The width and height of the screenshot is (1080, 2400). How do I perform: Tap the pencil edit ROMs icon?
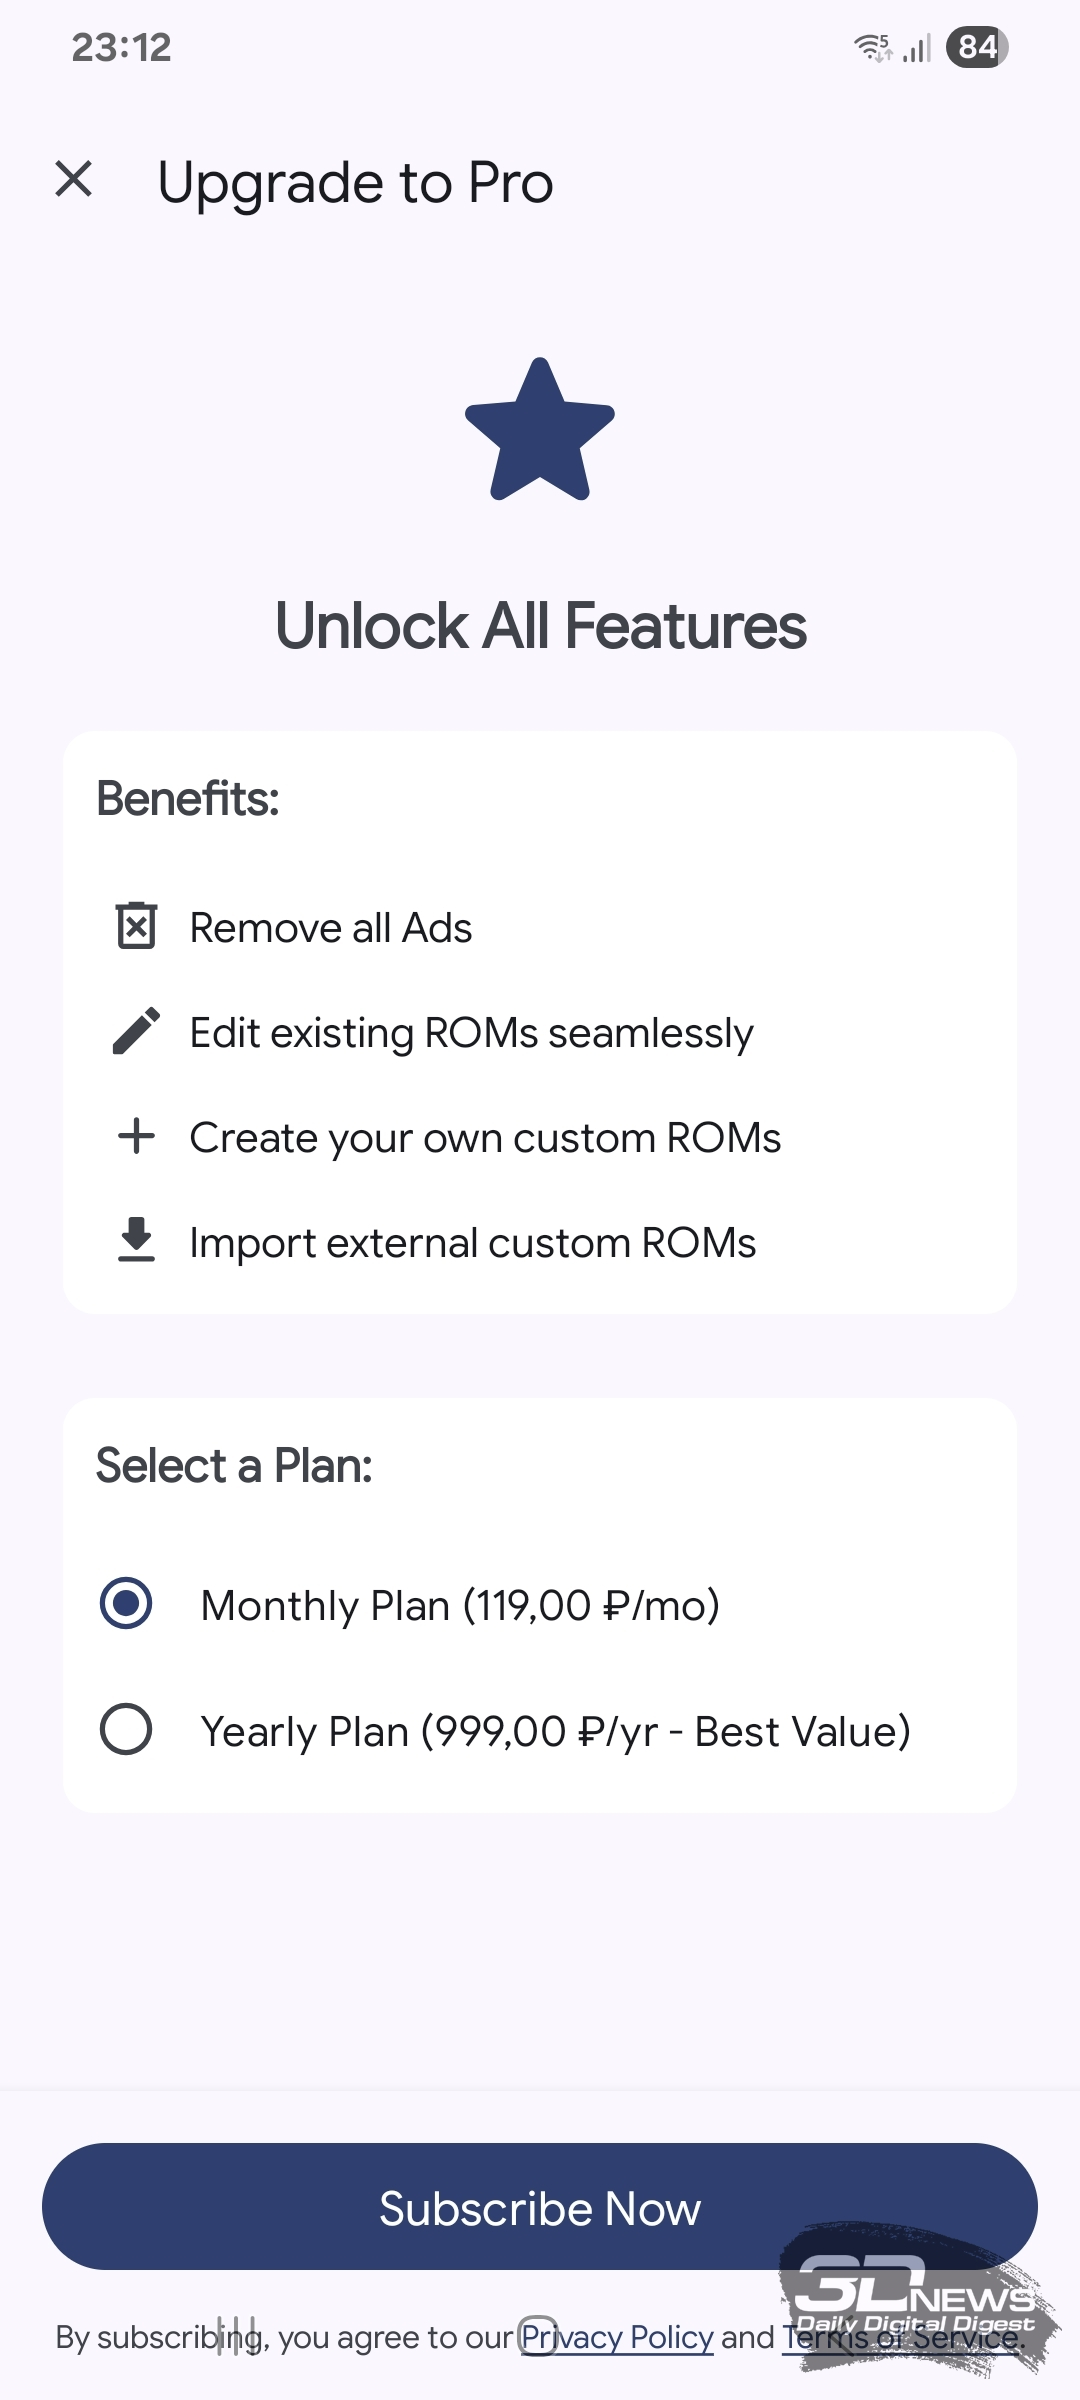click(136, 1031)
